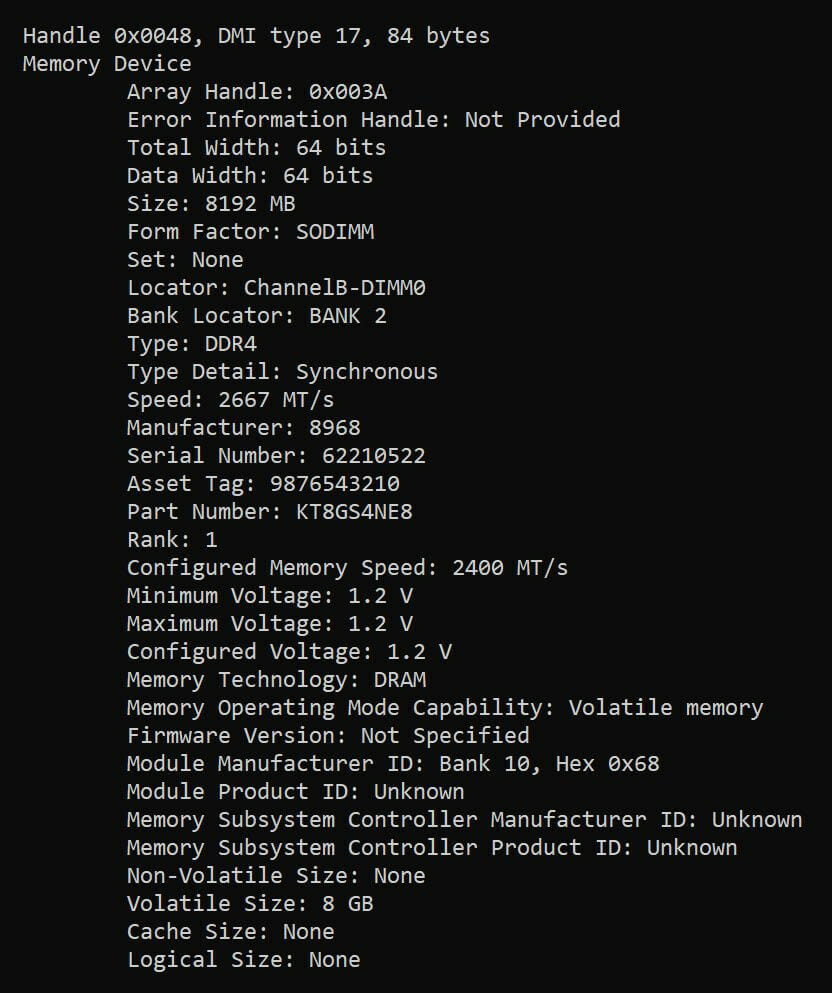Image resolution: width=832 pixels, height=993 pixels.
Task: Click the Logical Size None line
Action: pos(244,960)
